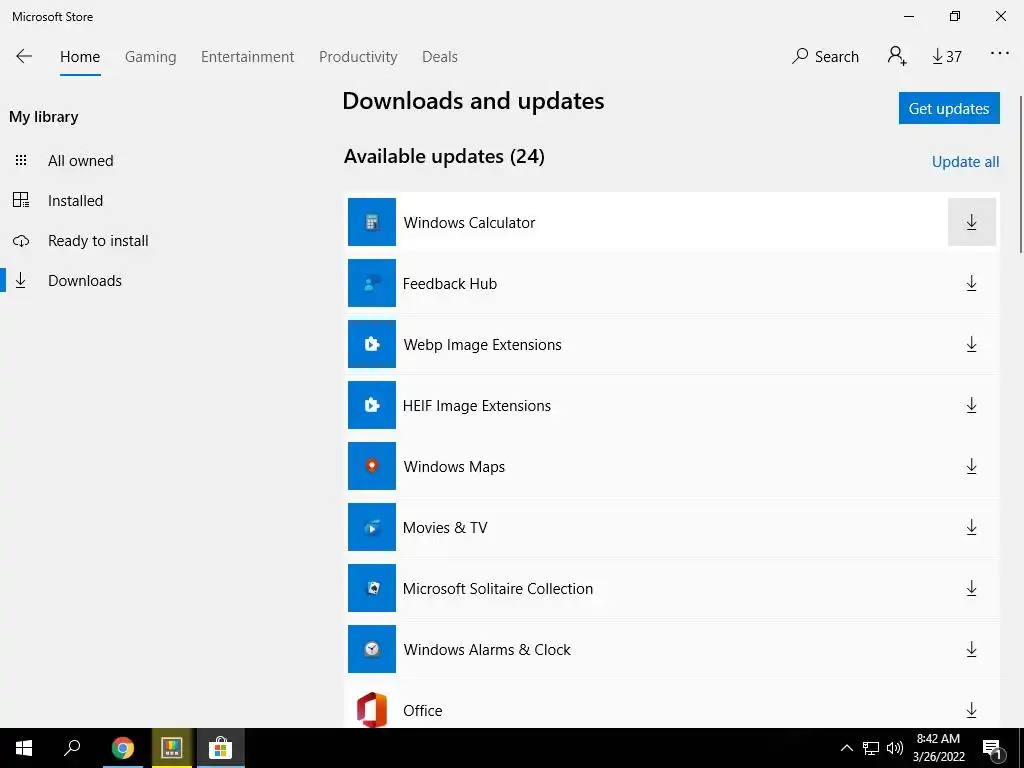This screenshot has height=768, width=1024.
Task: Click the Windows Calculator app icon
Action: point(372,222)
